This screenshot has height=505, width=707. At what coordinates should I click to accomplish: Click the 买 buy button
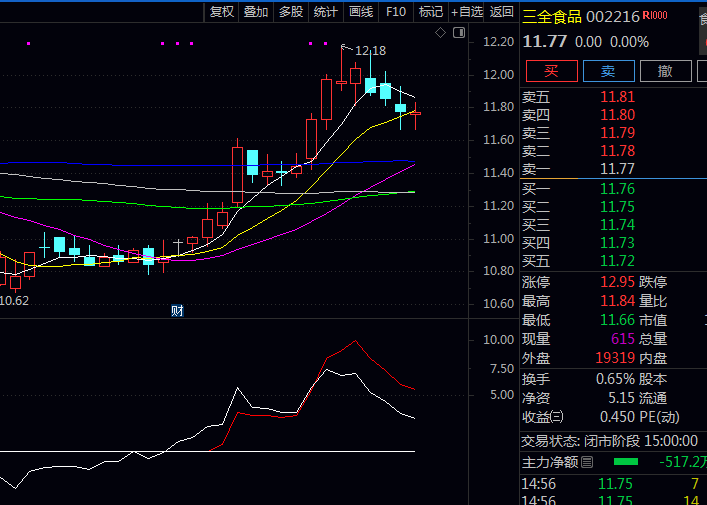pyautogui.click(x=550, y=71)
